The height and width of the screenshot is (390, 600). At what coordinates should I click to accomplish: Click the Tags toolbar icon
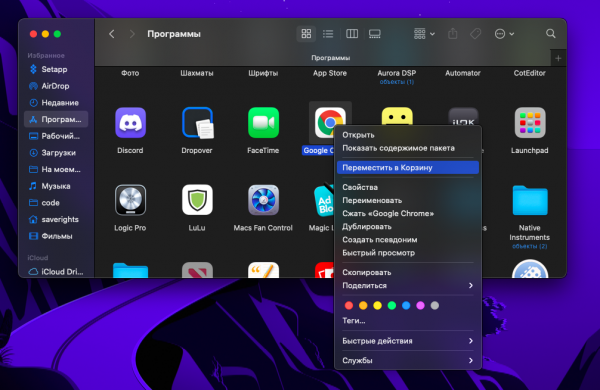tap(476, 34)
